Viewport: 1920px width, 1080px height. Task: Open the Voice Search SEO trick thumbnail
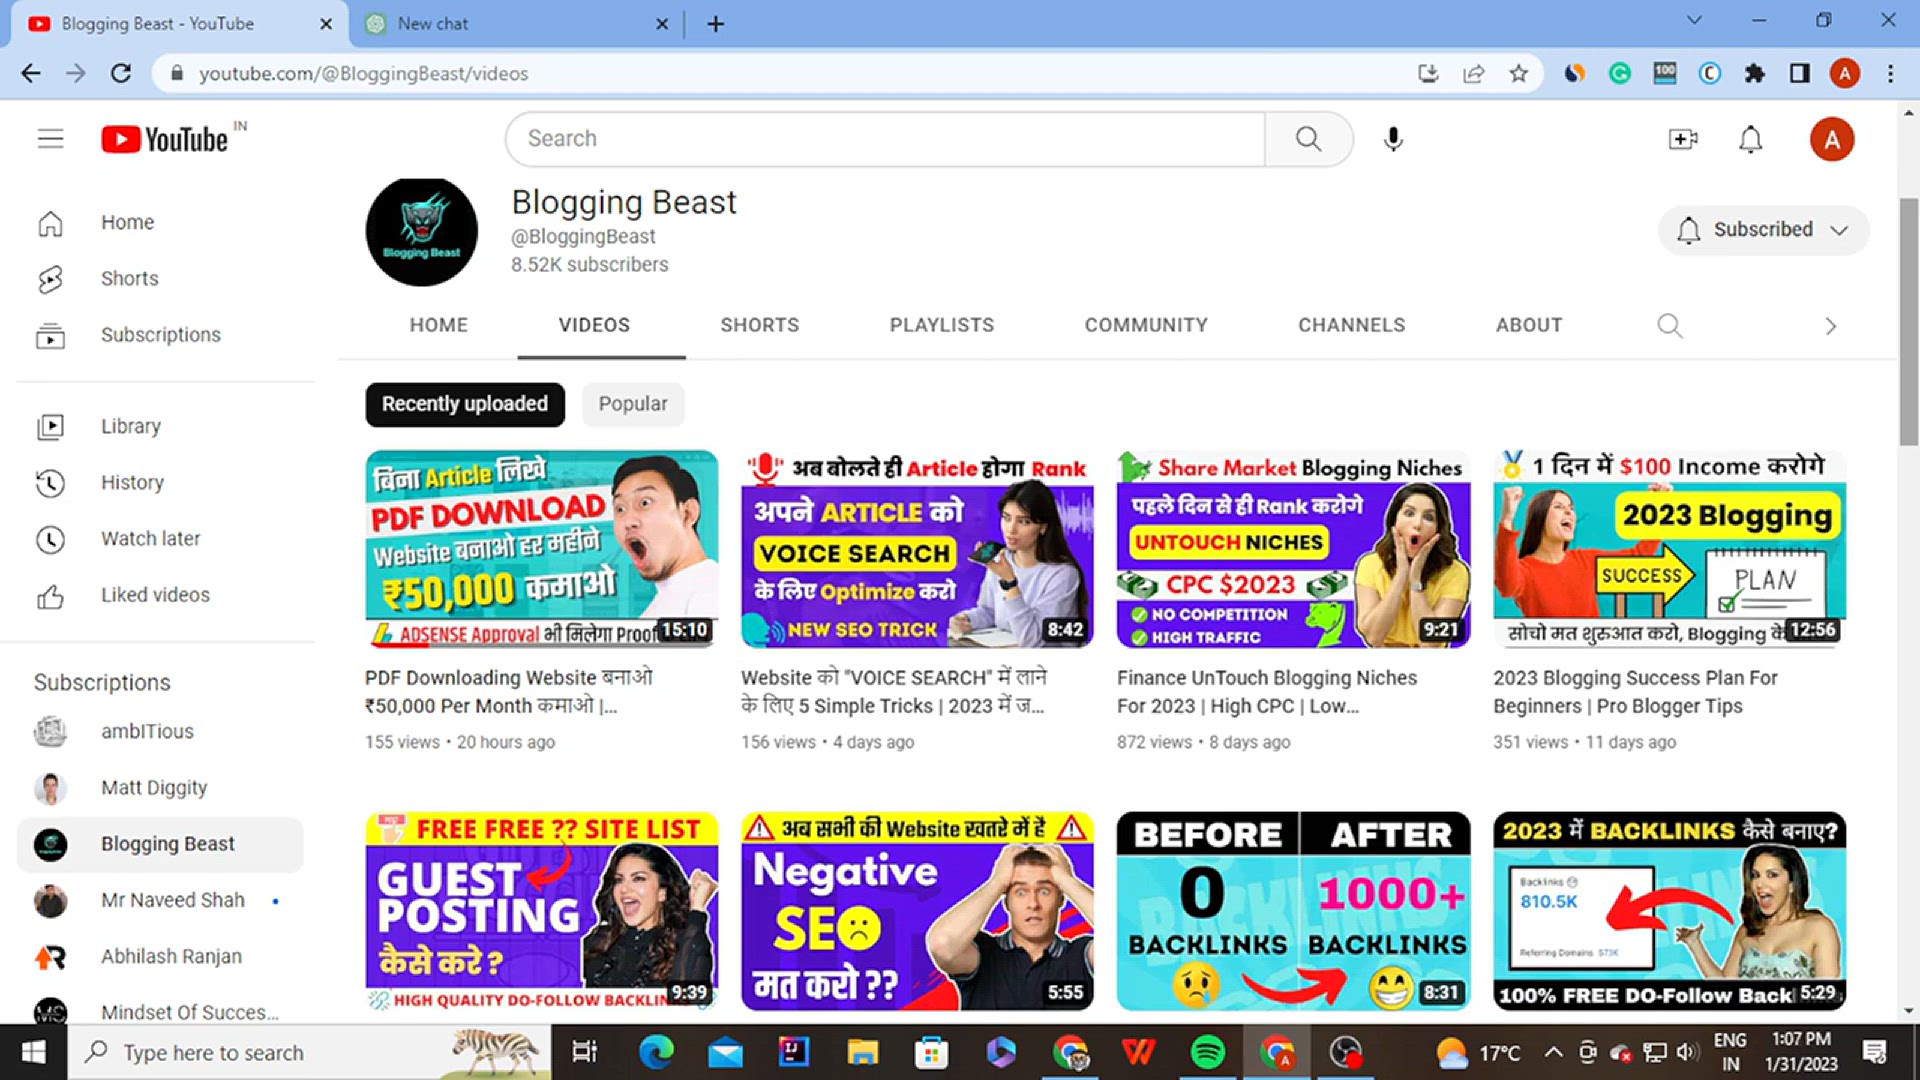(x=917, y=549)
